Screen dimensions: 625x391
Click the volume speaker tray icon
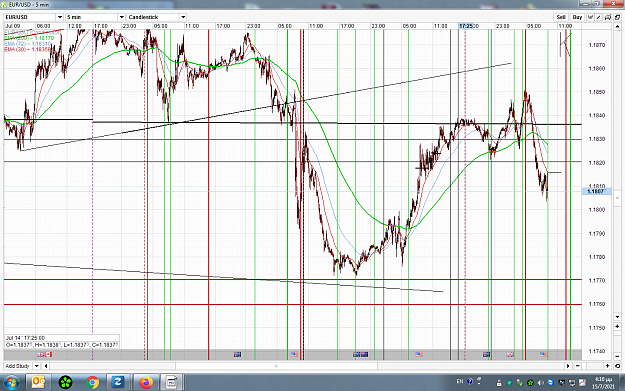click(541, 383)
